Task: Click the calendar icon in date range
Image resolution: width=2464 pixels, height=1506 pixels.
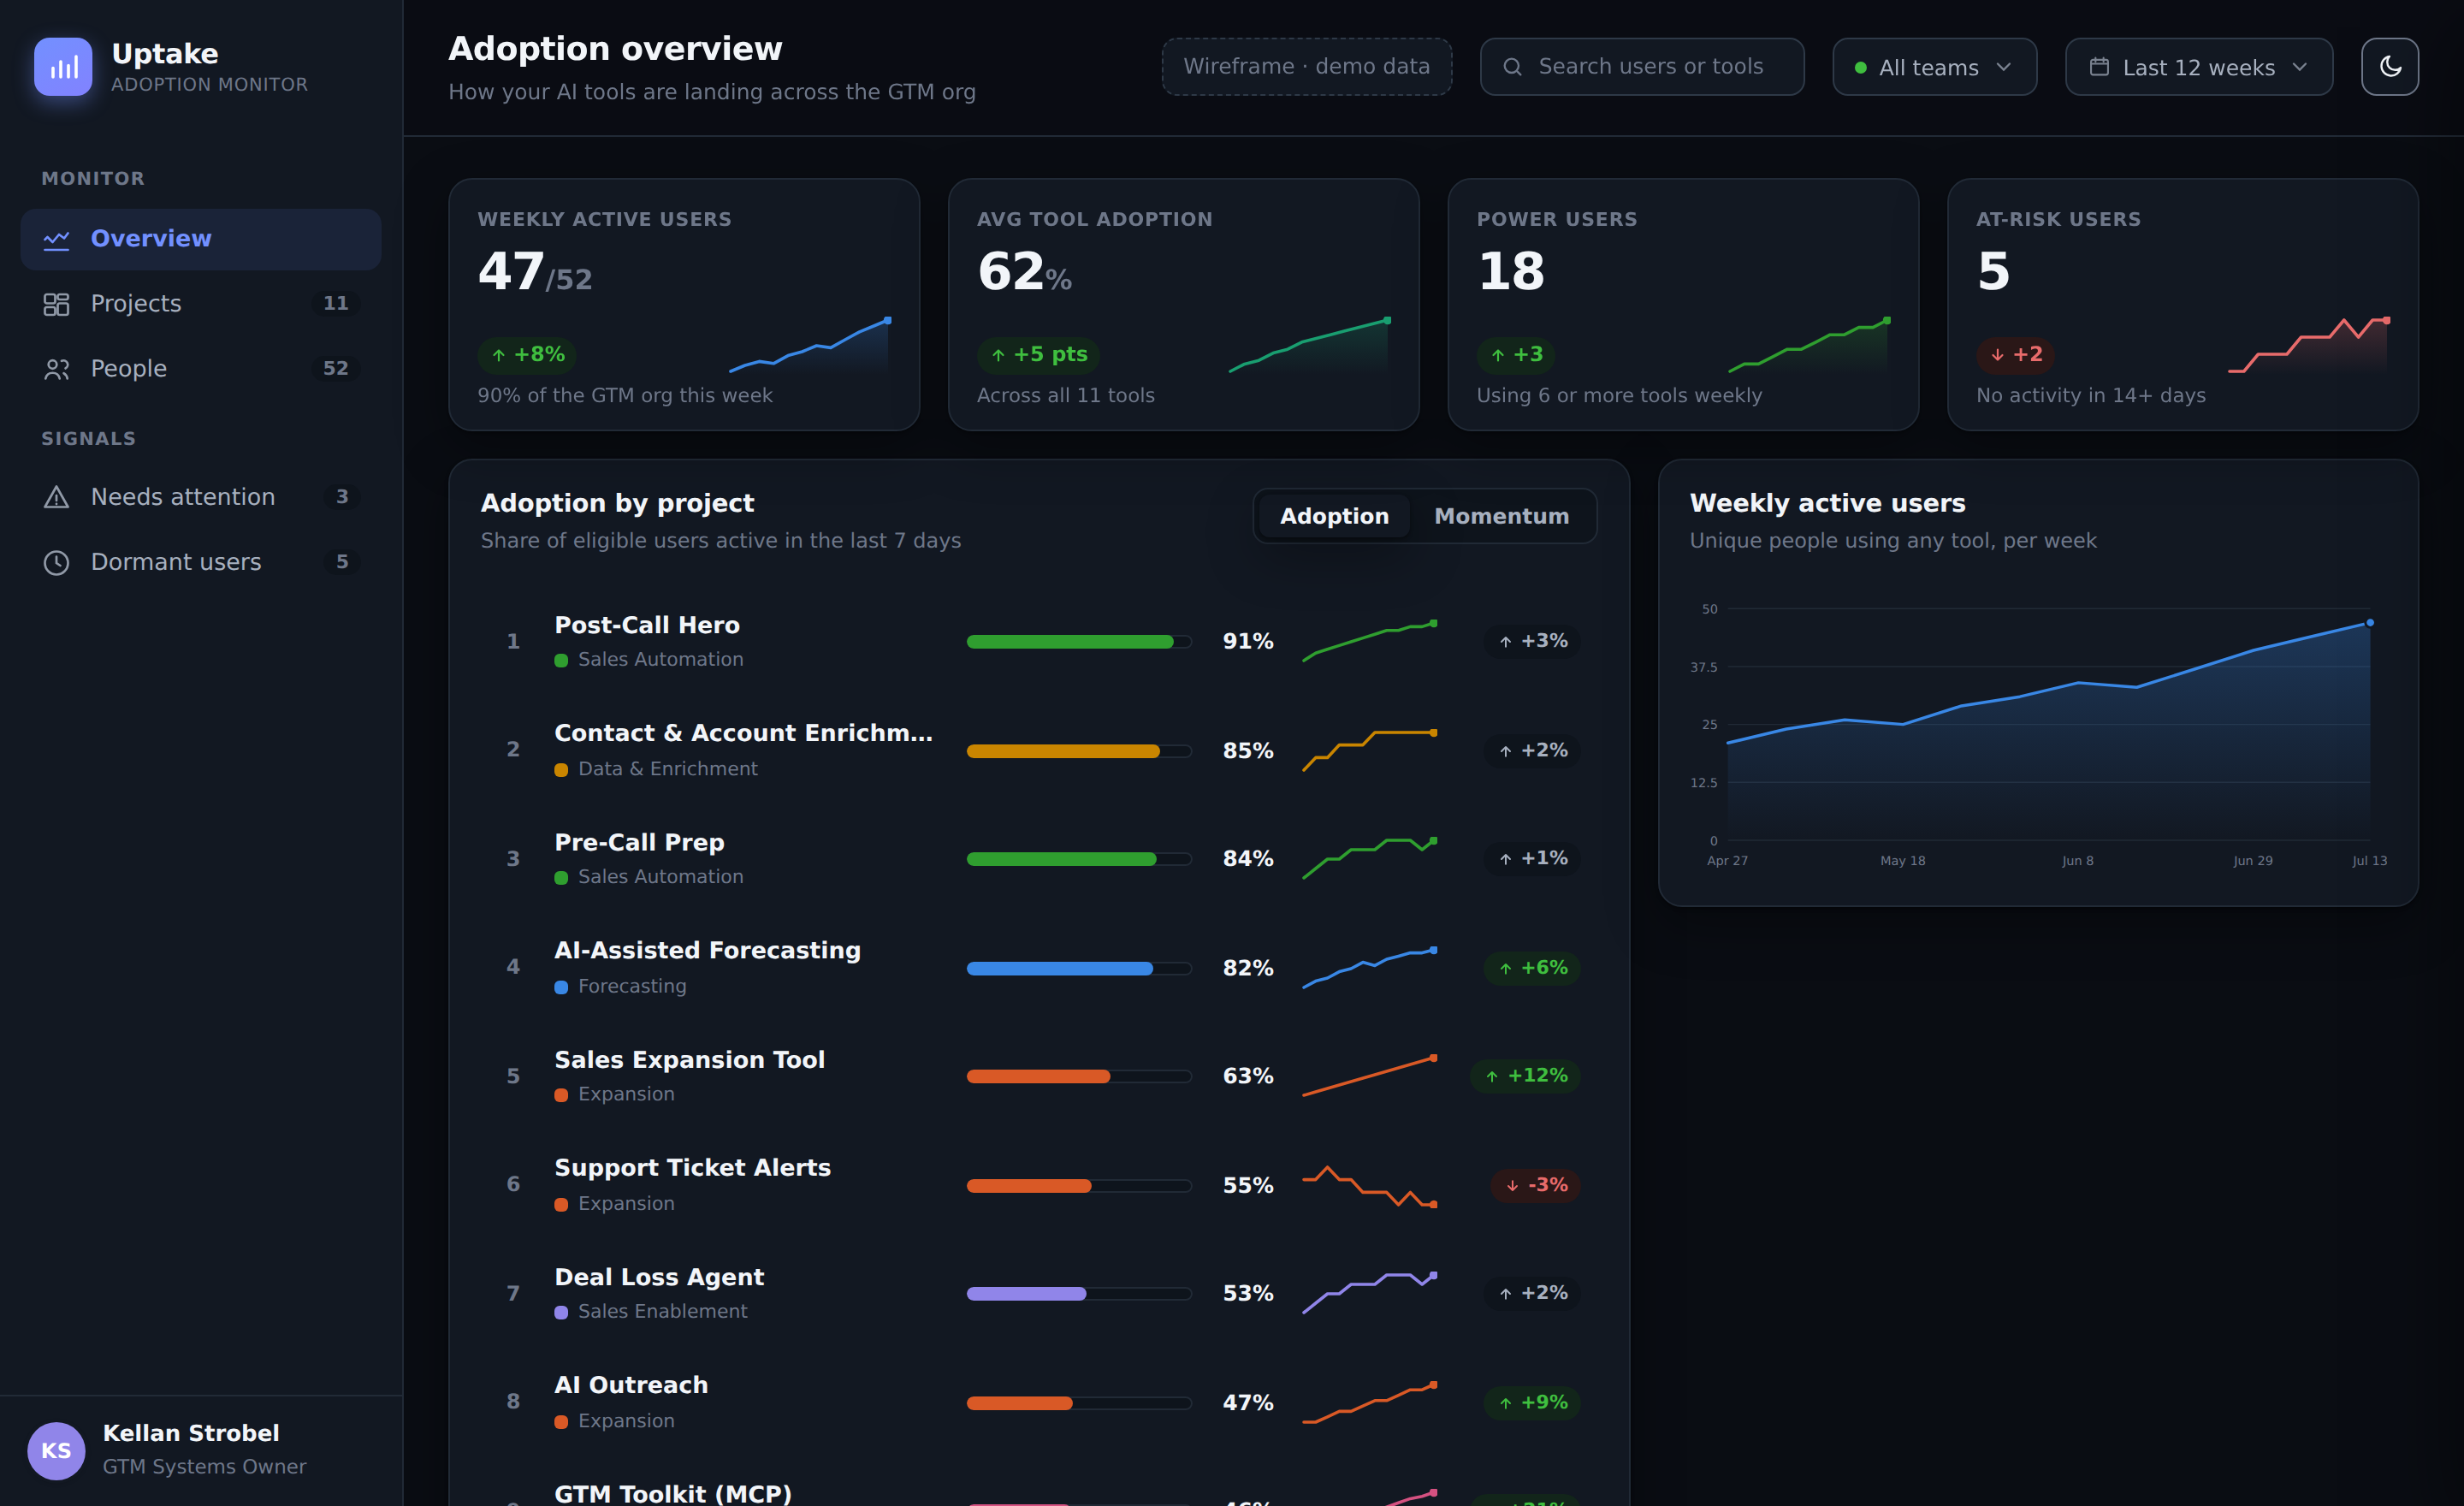Action: tap(2099, 67)
